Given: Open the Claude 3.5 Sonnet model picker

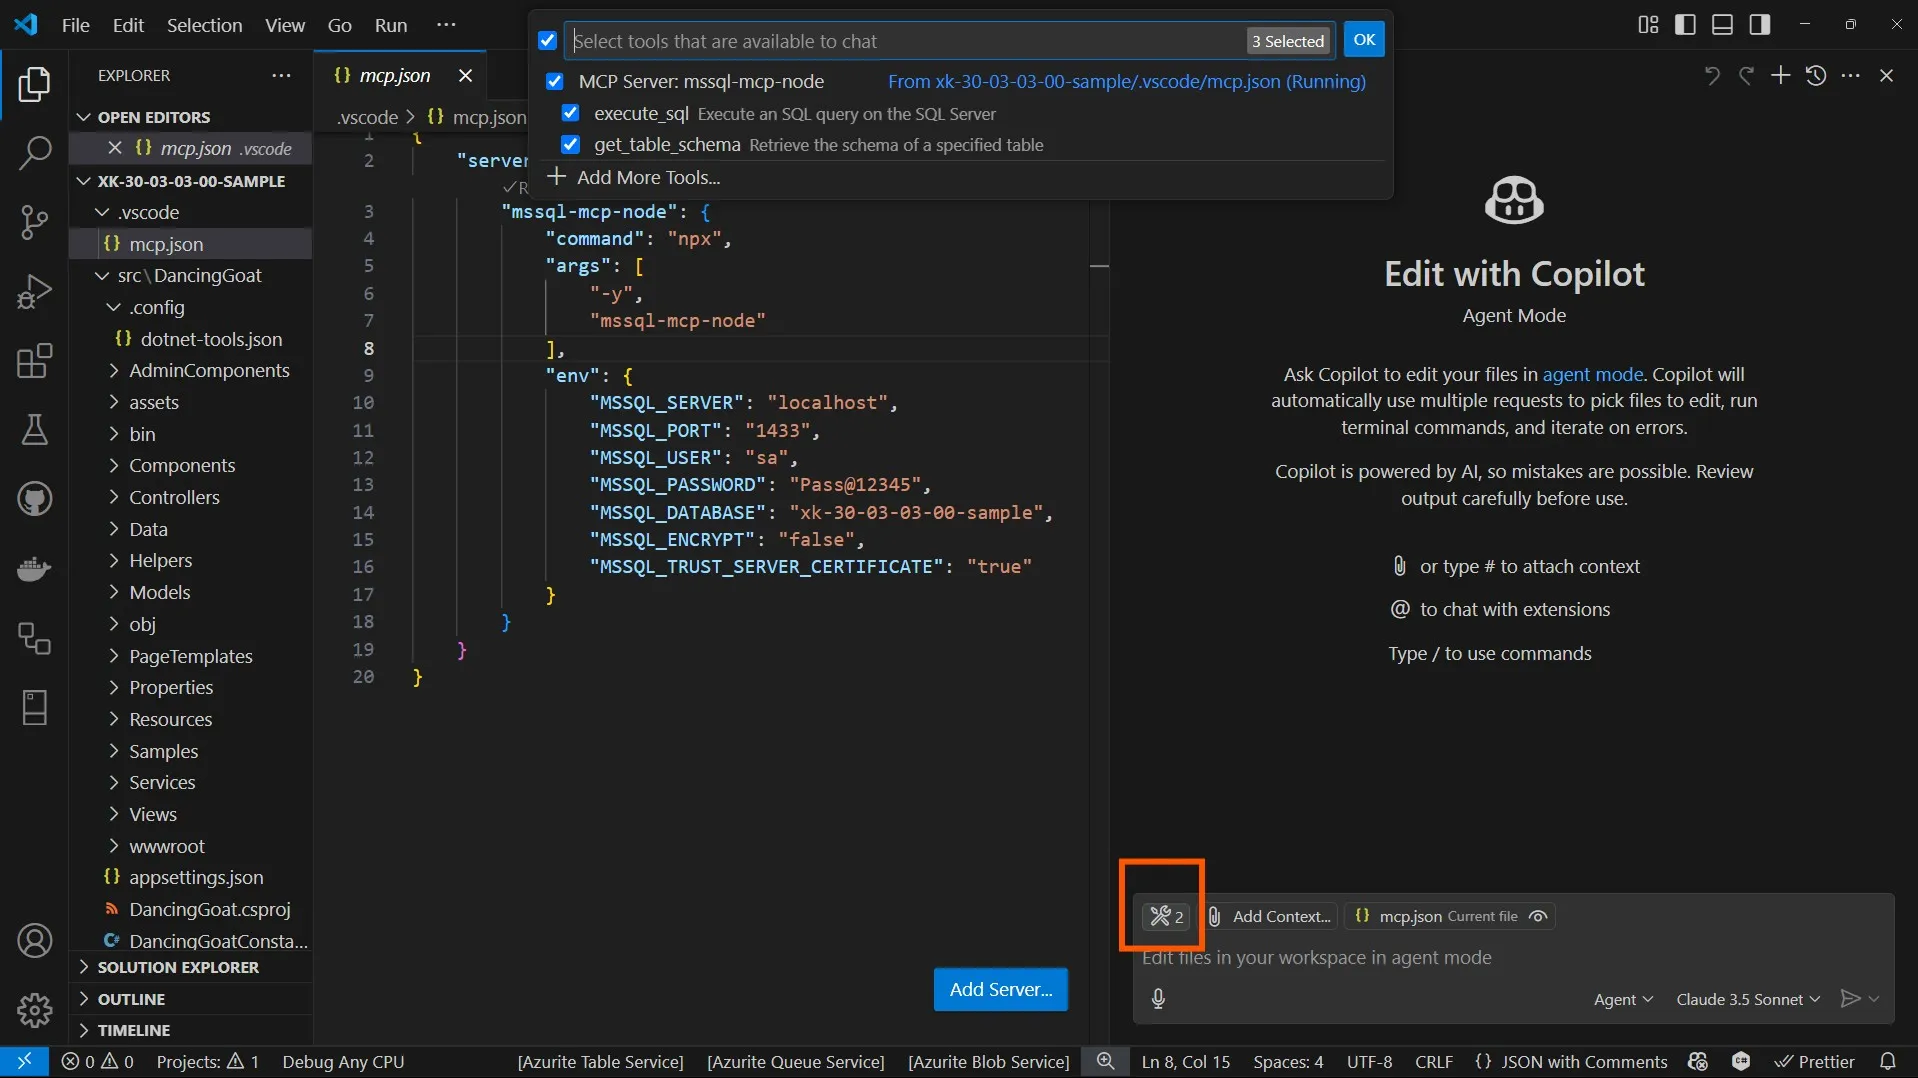Looking at the screenshot, I should (1747, 999).
